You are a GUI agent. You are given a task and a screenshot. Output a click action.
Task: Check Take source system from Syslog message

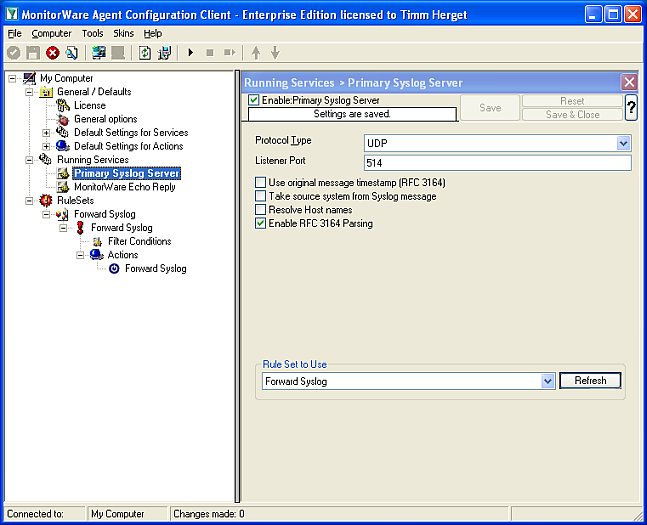[x=260, y=196]
